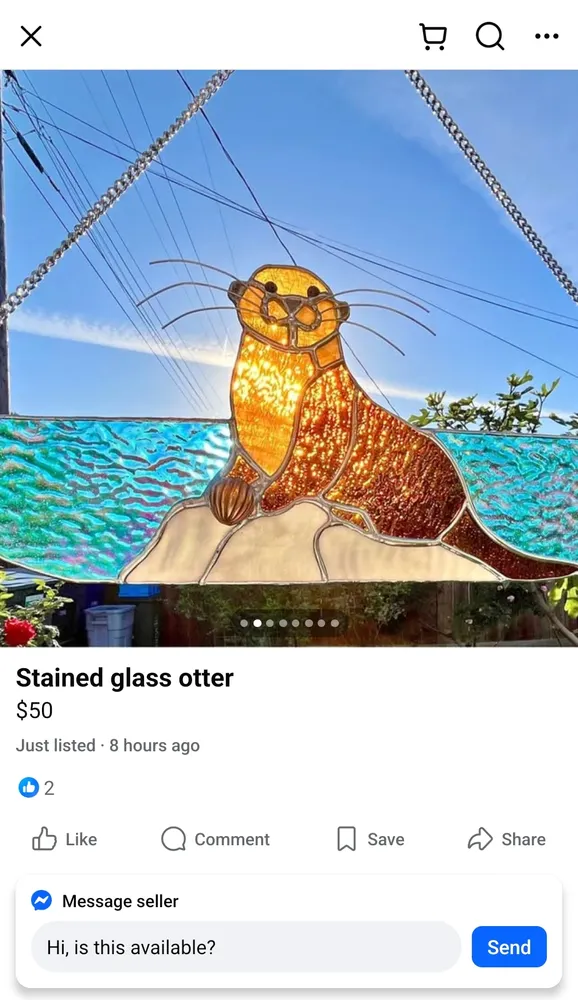The width and height of the screenshot is (578, 1000).
Task: Tap the 'Stained glass otter' title
Action: coord(124,678)
